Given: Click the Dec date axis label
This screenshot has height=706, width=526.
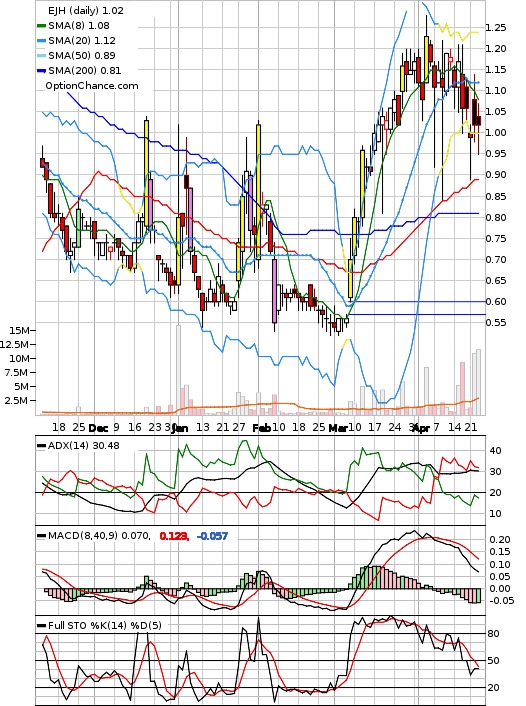Looking at the screenshot, I should coord(98,428).
